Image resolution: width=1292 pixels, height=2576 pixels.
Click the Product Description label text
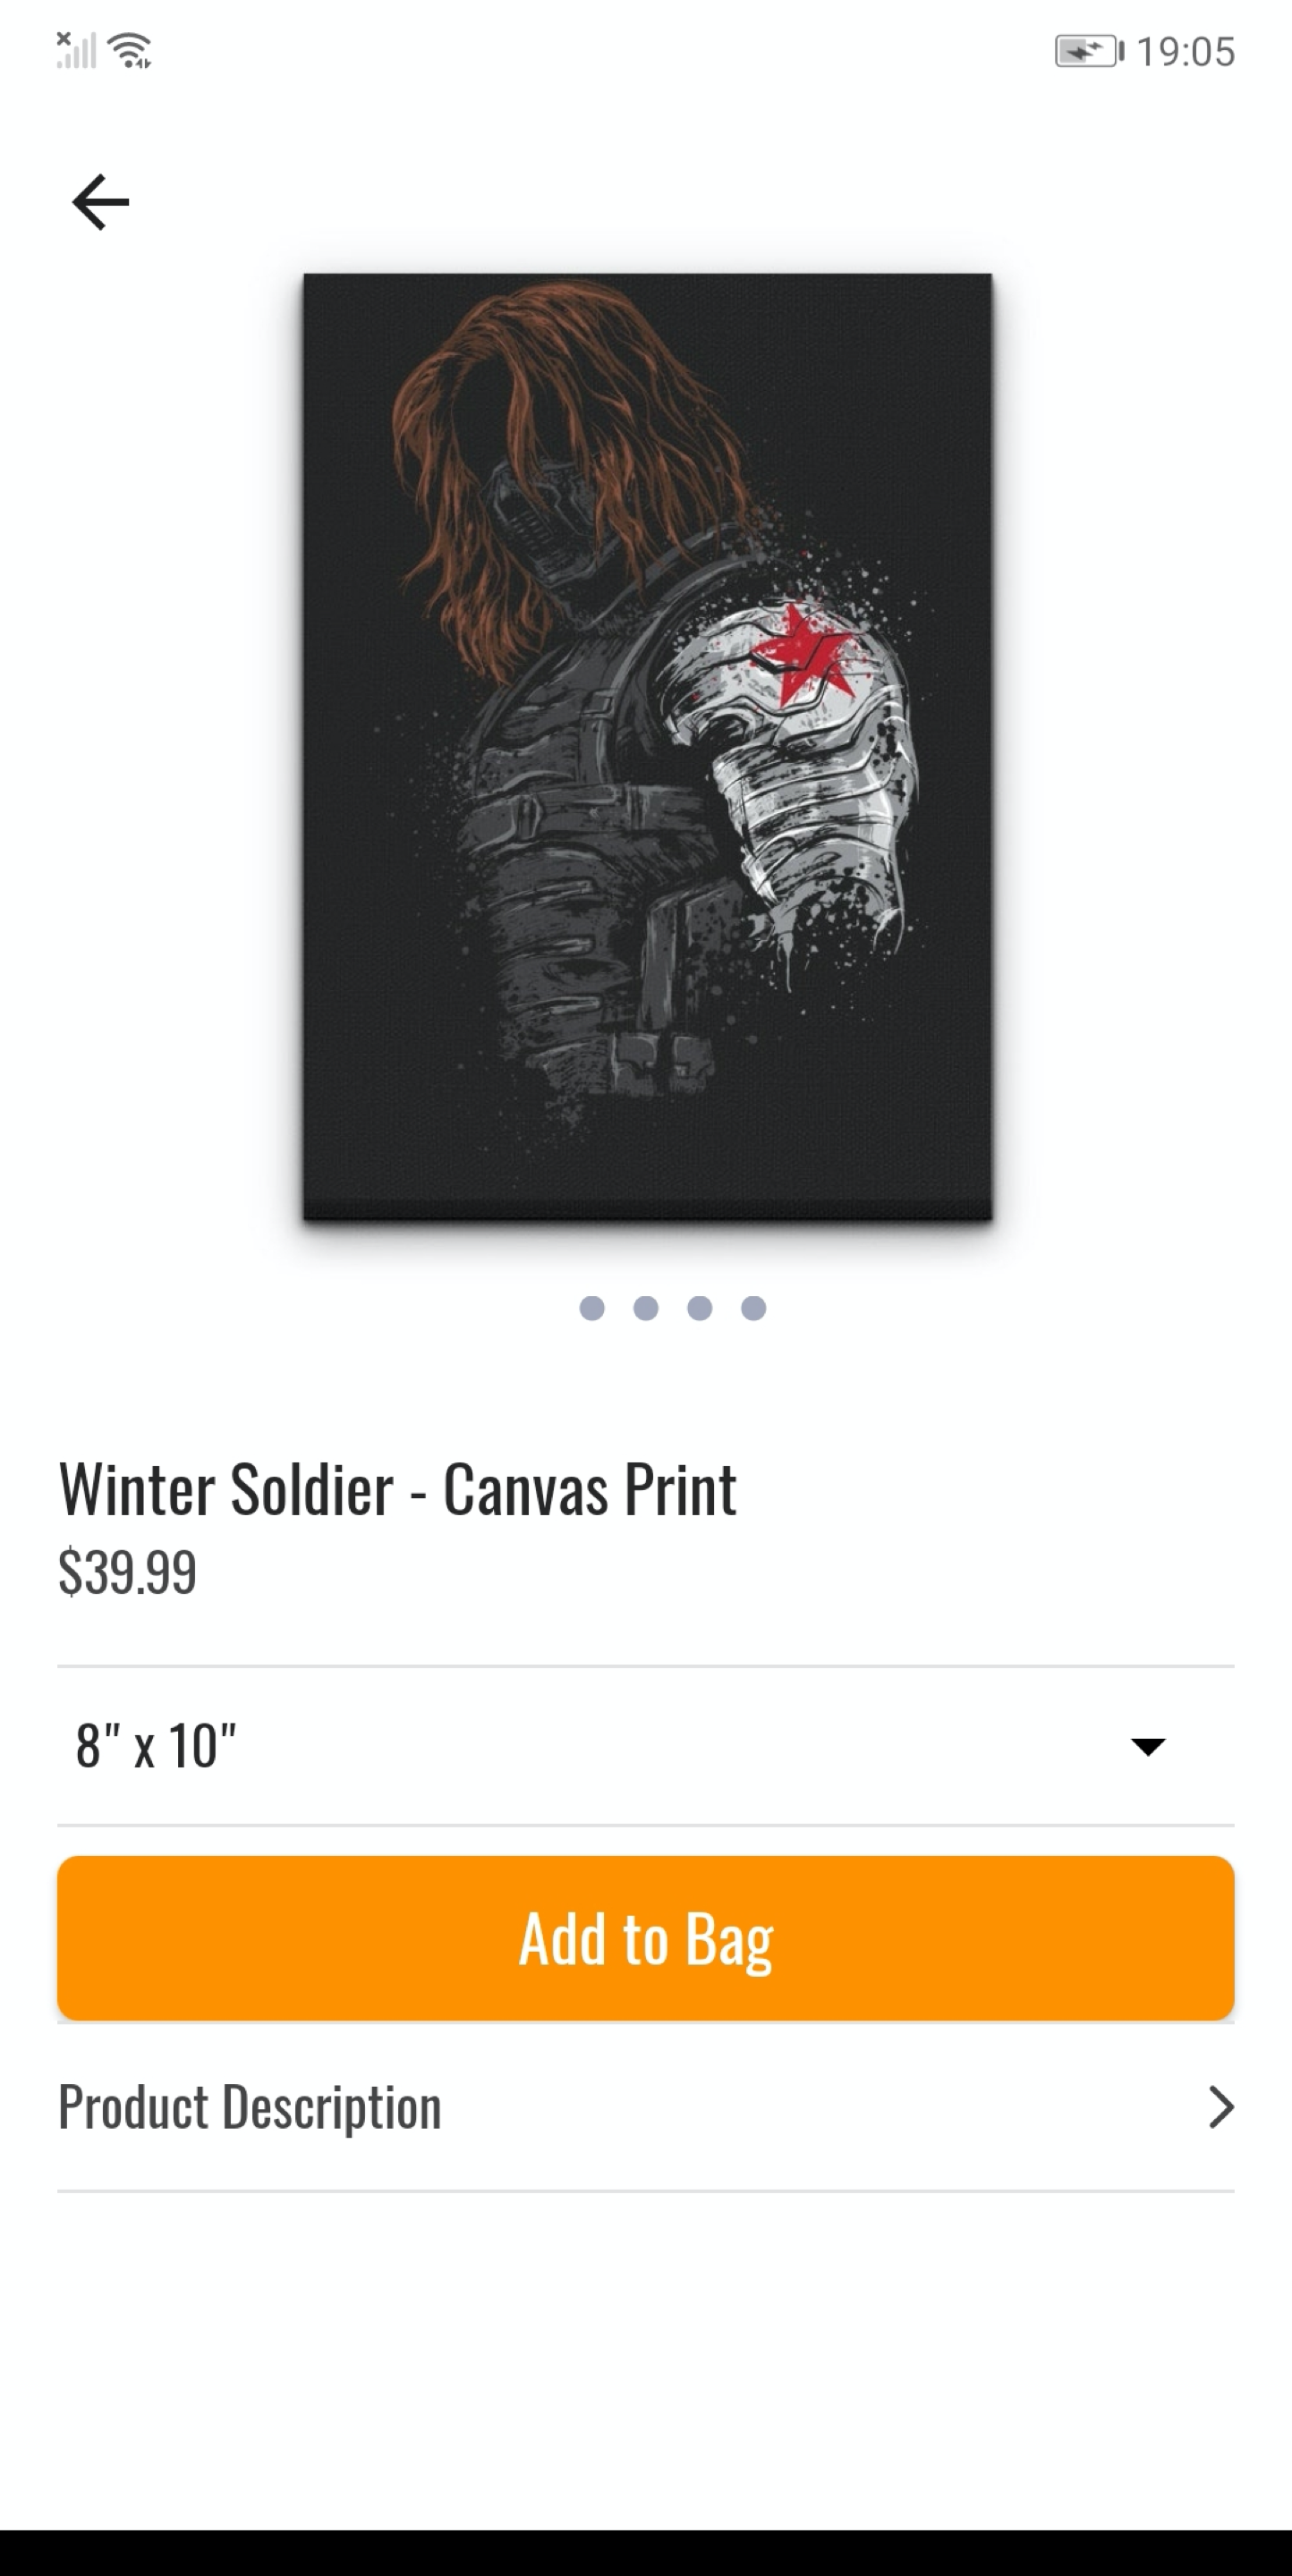click(x=250, y=2108)
